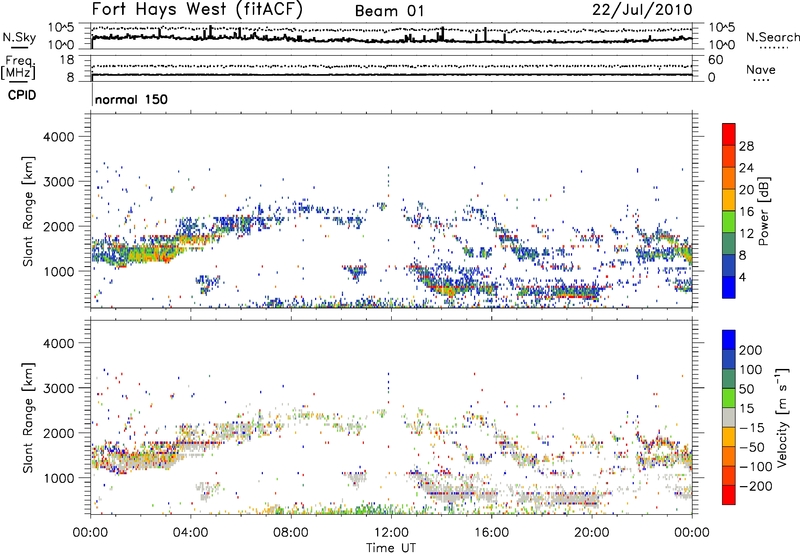Click the date '22/Jul/2010'
The height and width of the screenshot is (554, 800).
(x=642, y=10)
